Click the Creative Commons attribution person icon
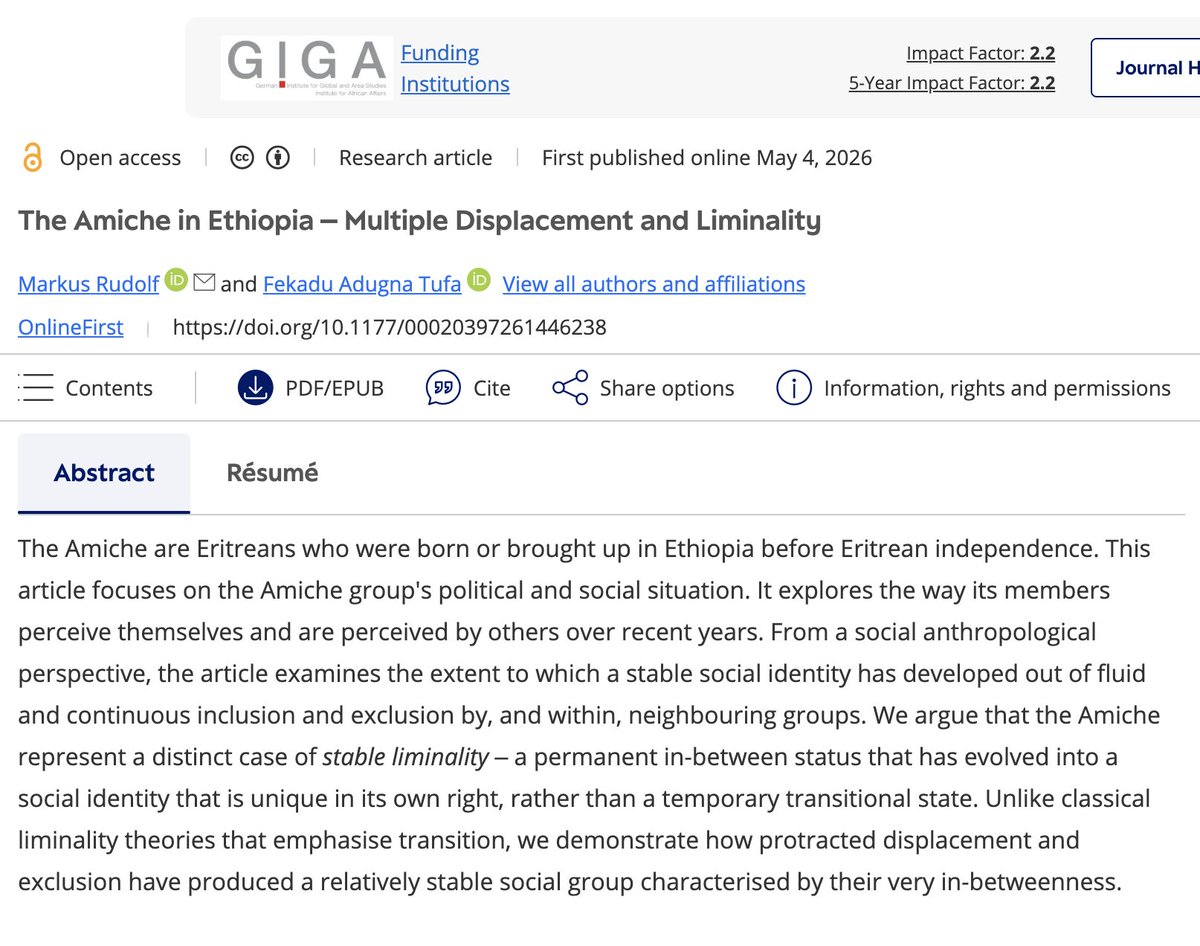Image resolution: width=1200 pixels, height=946 pixels. (x=278, y=158)
